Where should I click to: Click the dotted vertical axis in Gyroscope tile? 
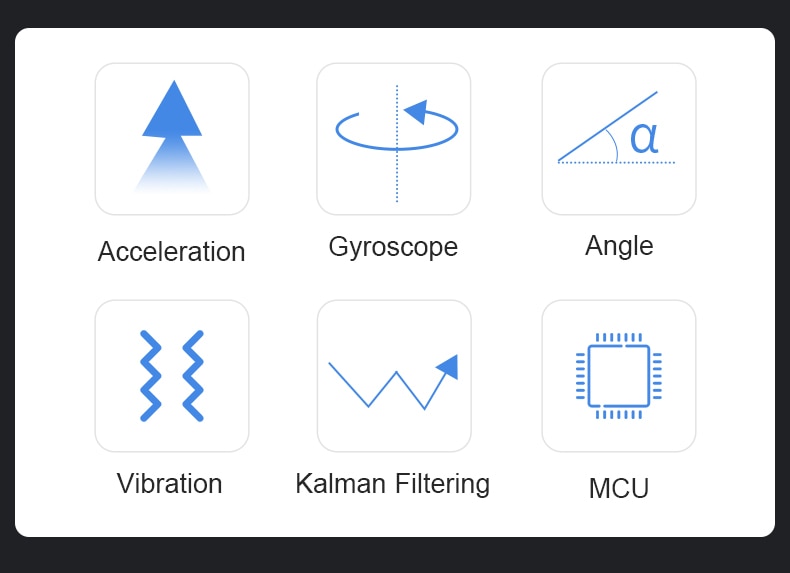click(x=397, y=144)
